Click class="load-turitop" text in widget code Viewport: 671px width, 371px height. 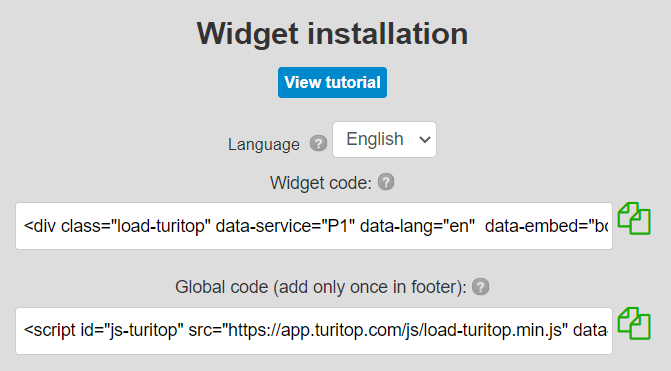pyautogui.click(x=136, y=226)
